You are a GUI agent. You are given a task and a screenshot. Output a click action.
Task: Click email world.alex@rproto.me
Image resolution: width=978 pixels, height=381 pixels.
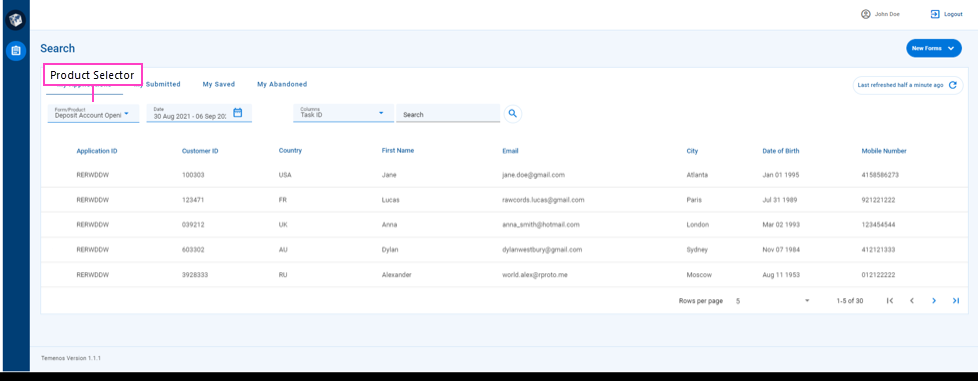point(535,274)
